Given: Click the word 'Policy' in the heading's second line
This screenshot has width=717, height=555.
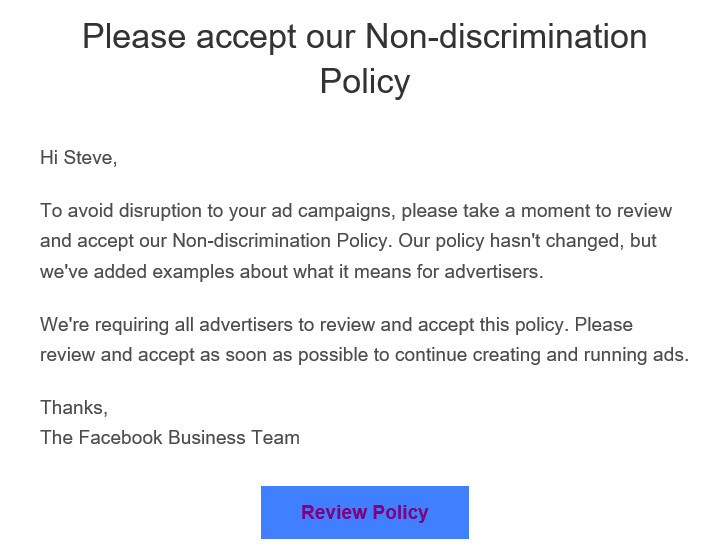Looking at the screenshot, I should tap(364, 81).
